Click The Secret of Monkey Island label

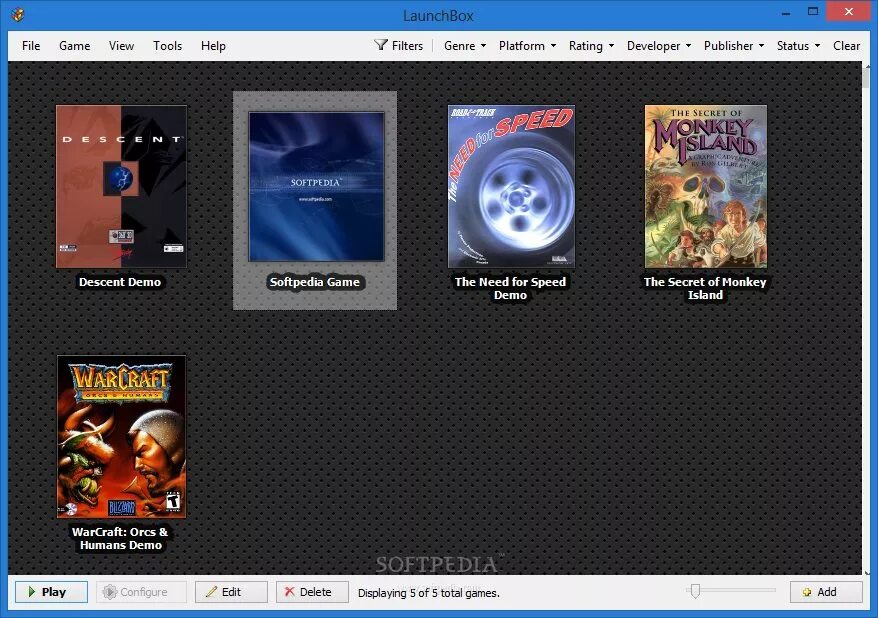(x=705, y=288)
